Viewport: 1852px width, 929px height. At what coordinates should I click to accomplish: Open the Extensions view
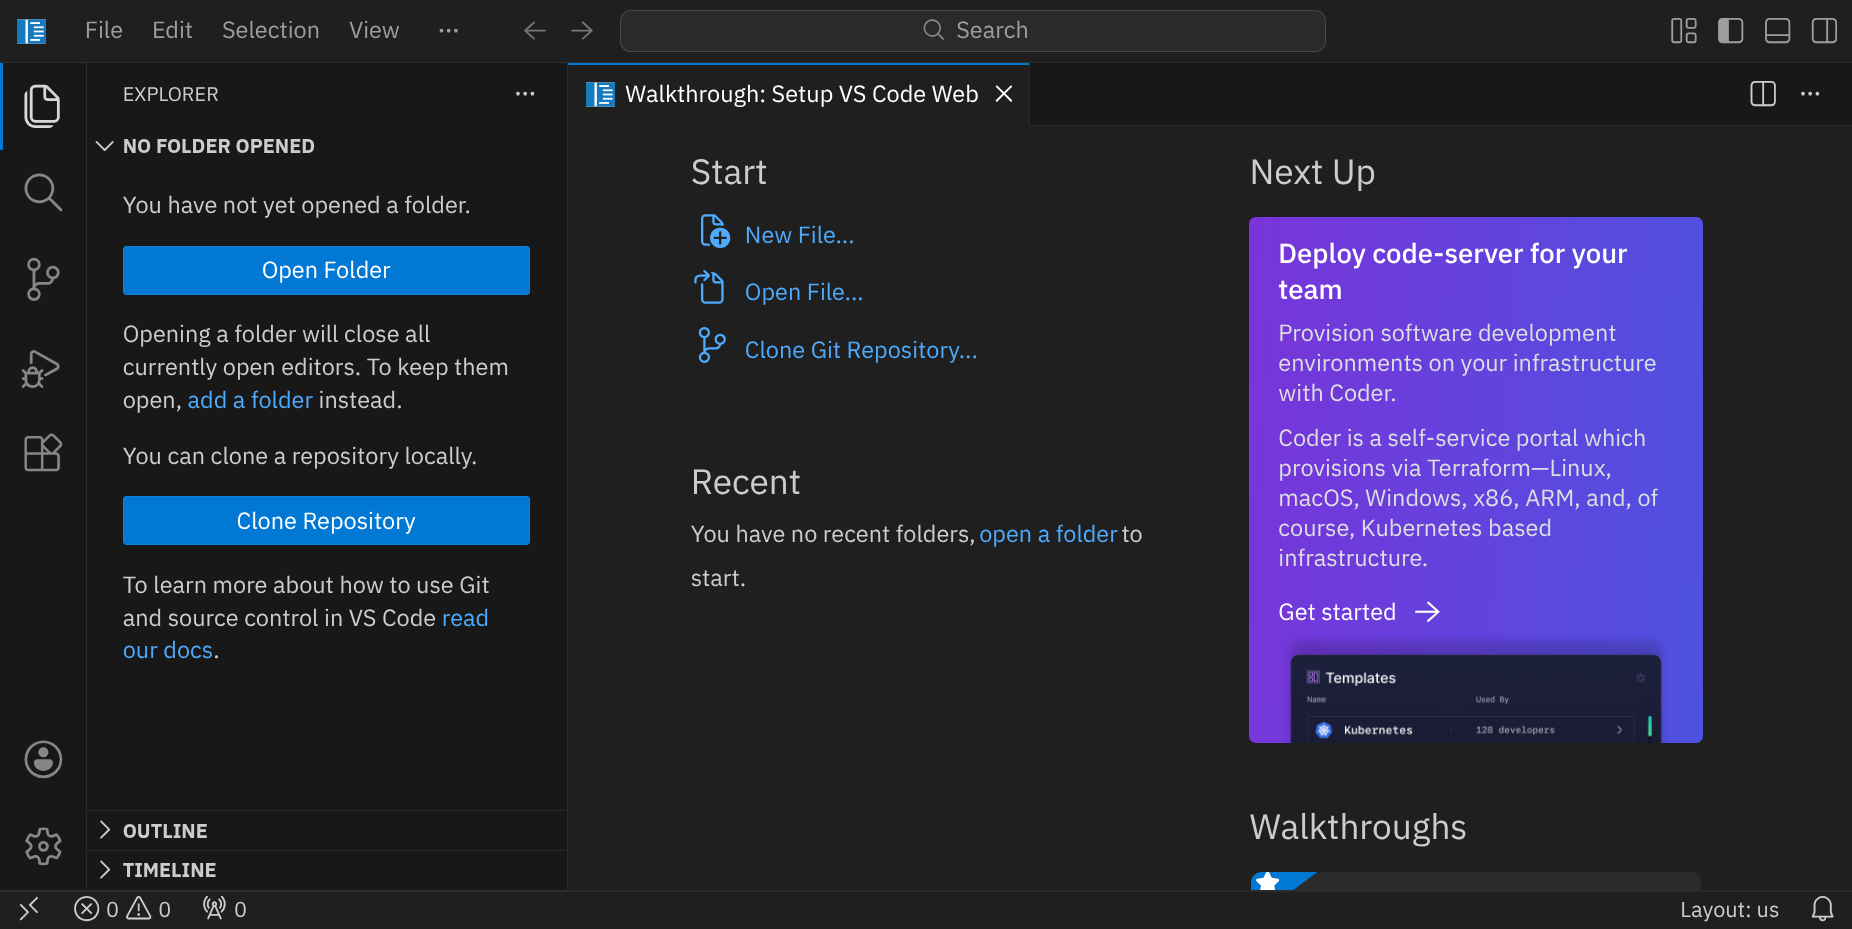[x=43, y=453]
